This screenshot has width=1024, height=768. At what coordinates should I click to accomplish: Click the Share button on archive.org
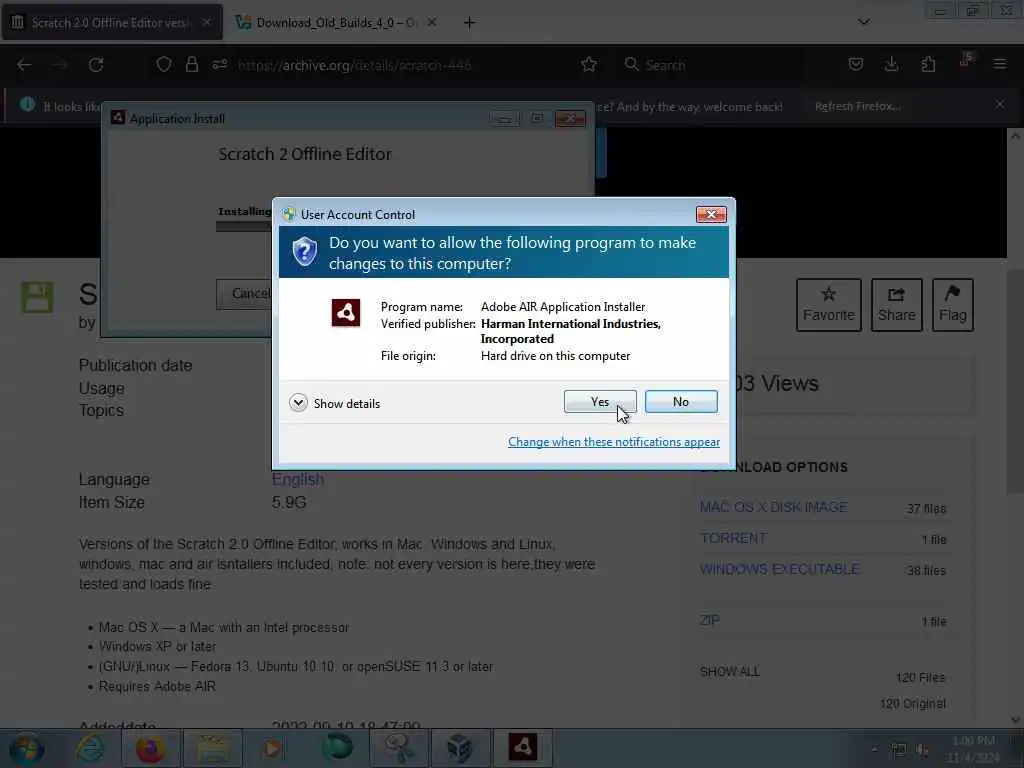pyautogui.click(x=896, y=305)
